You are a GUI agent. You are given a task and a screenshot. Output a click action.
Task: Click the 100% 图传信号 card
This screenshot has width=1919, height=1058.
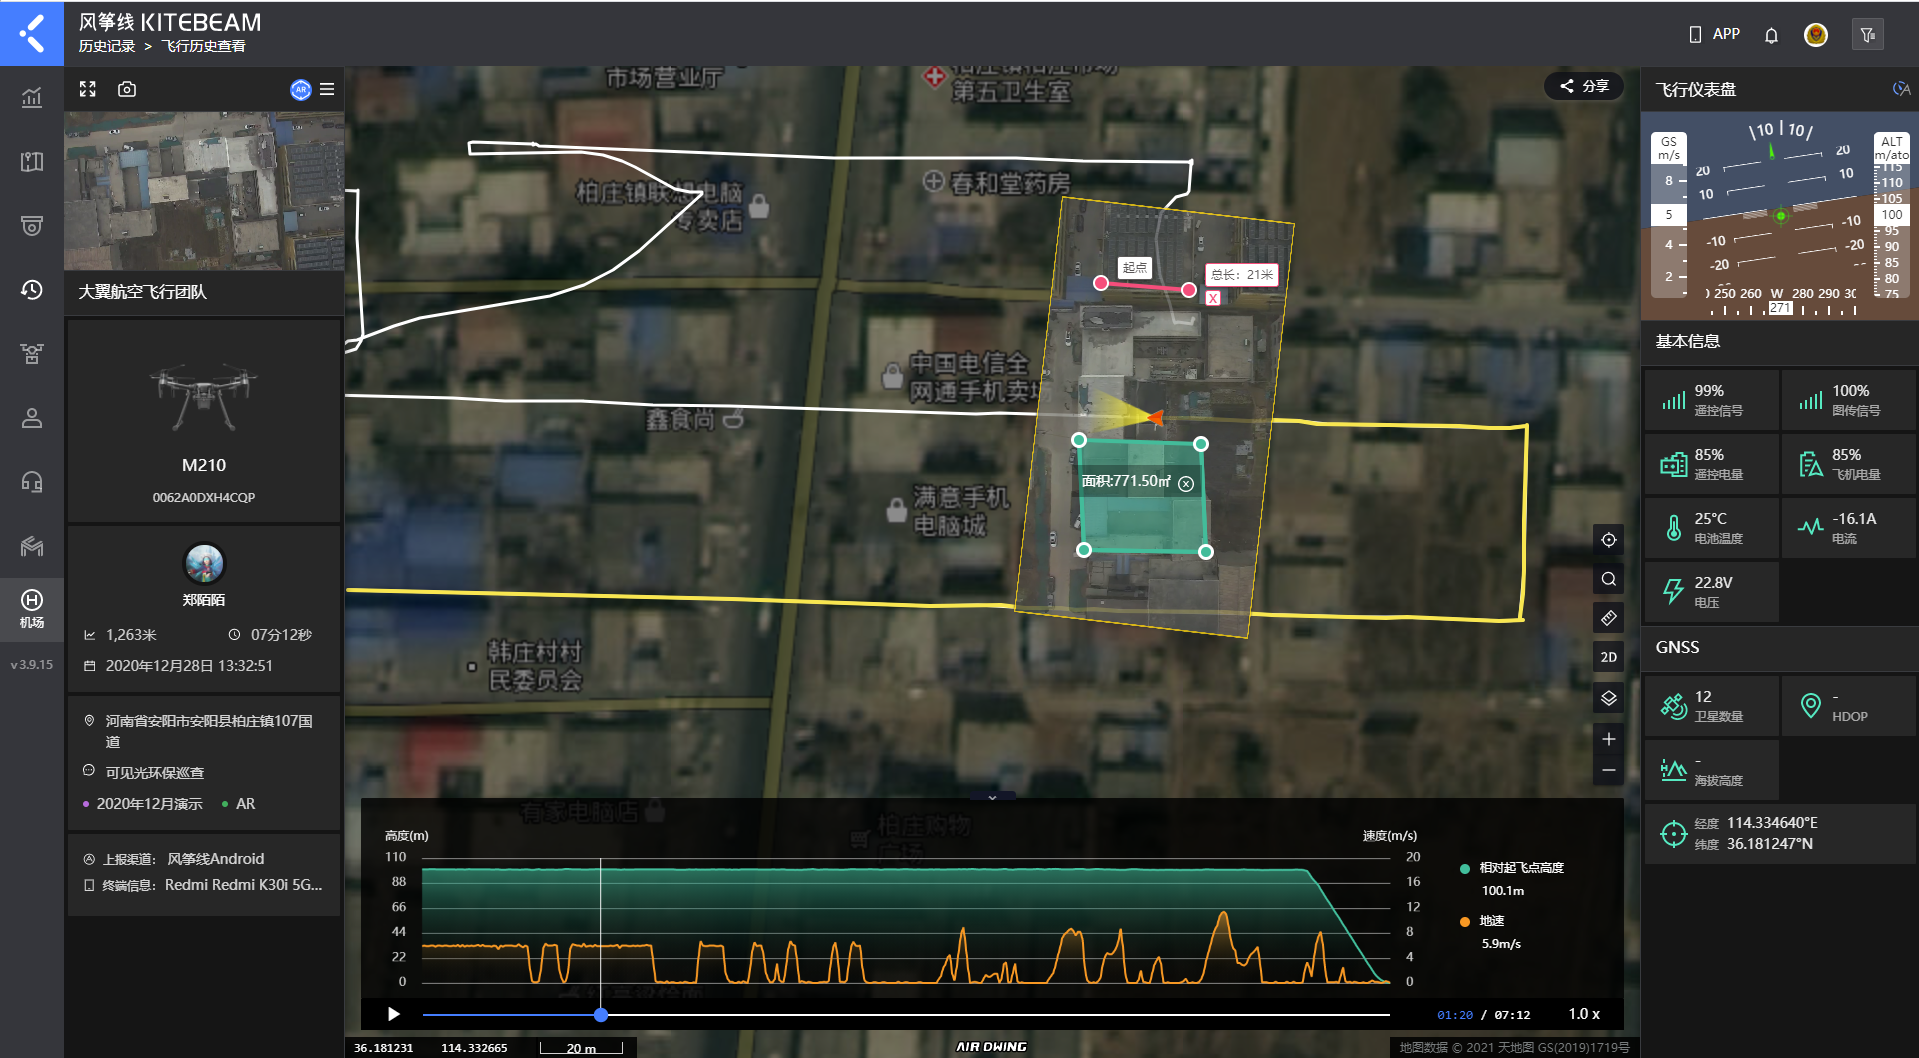1849,400
